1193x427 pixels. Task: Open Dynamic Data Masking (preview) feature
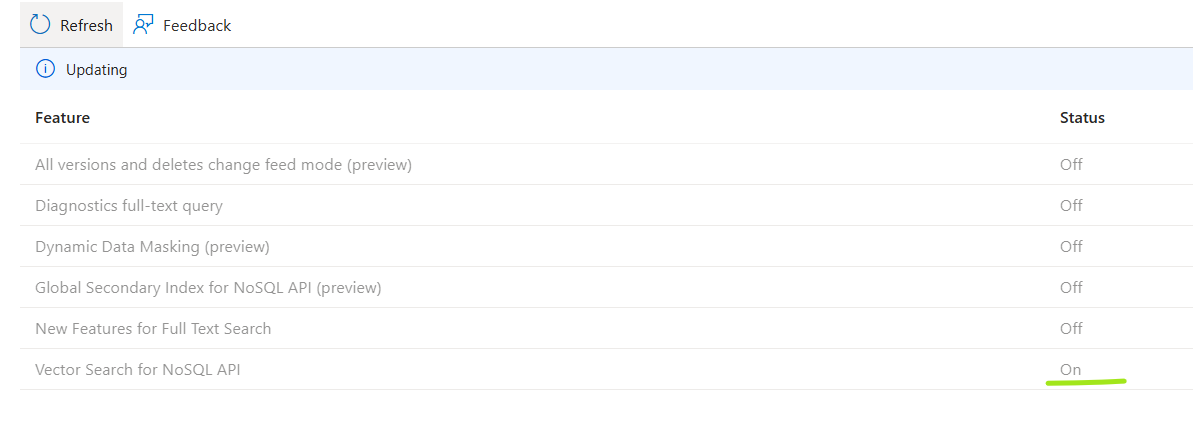click(x=152, y=247)
